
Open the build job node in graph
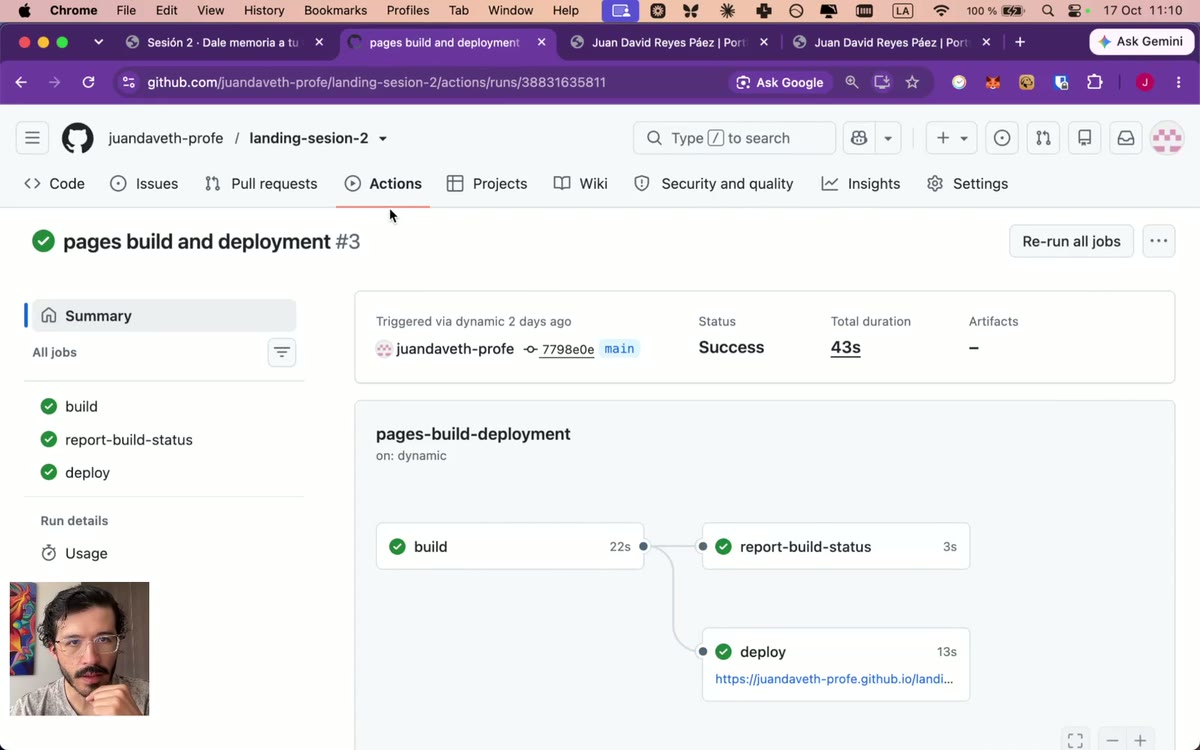[510, 546]
